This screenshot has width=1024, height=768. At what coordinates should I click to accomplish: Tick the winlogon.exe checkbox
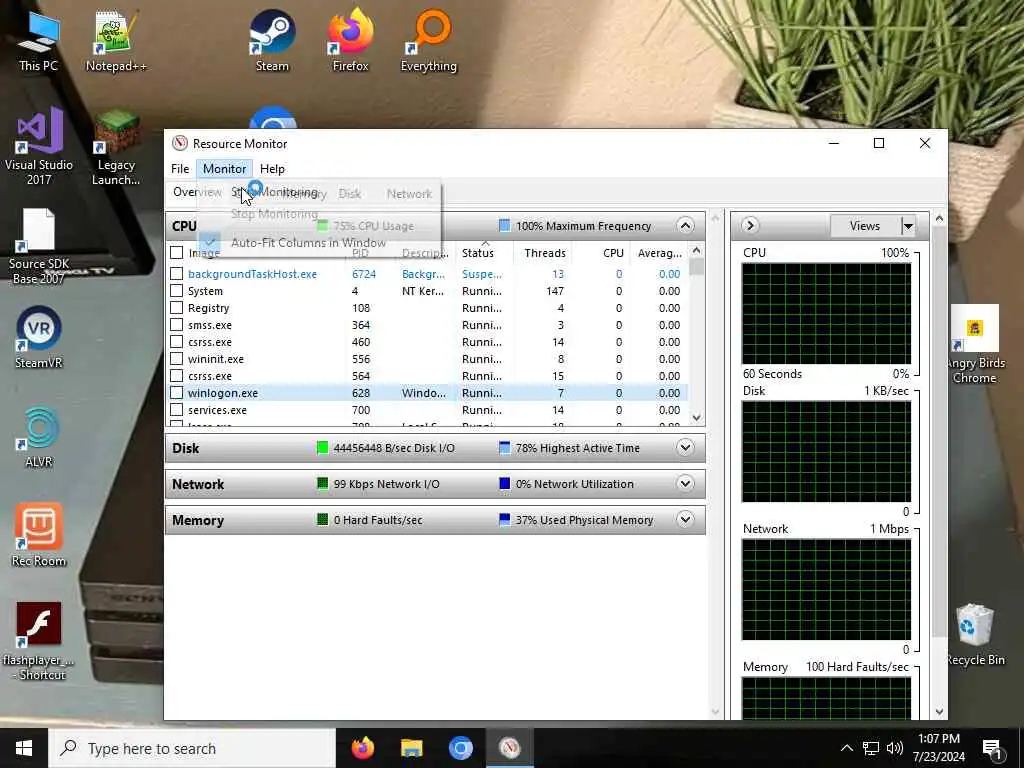point(176,392)
